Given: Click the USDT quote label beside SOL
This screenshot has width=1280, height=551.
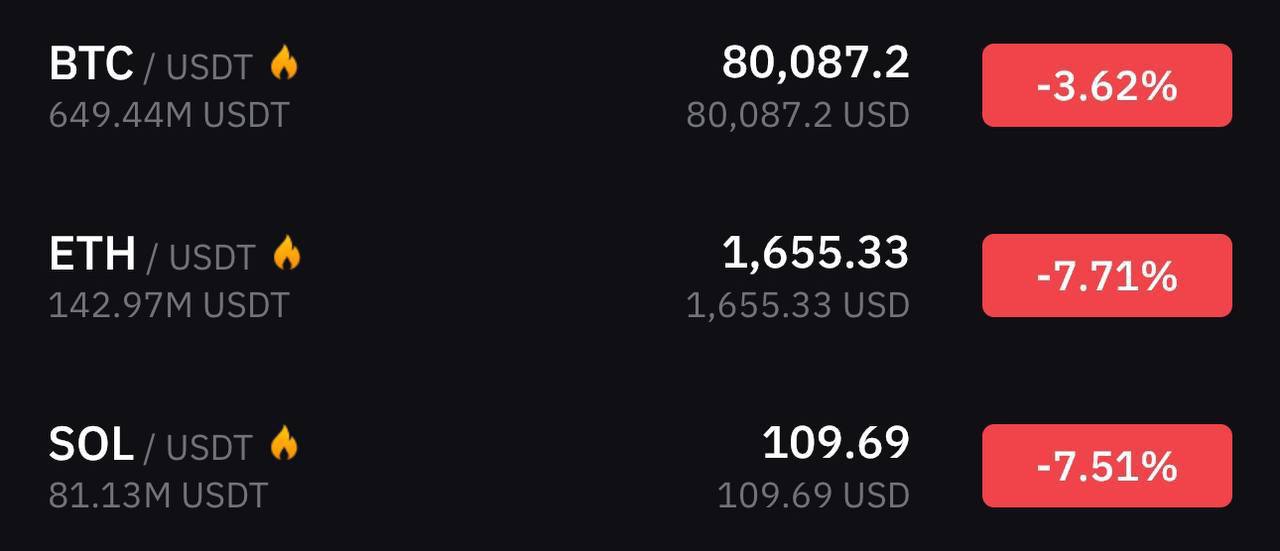Looking at the screenshot, I should coord(209,448).
